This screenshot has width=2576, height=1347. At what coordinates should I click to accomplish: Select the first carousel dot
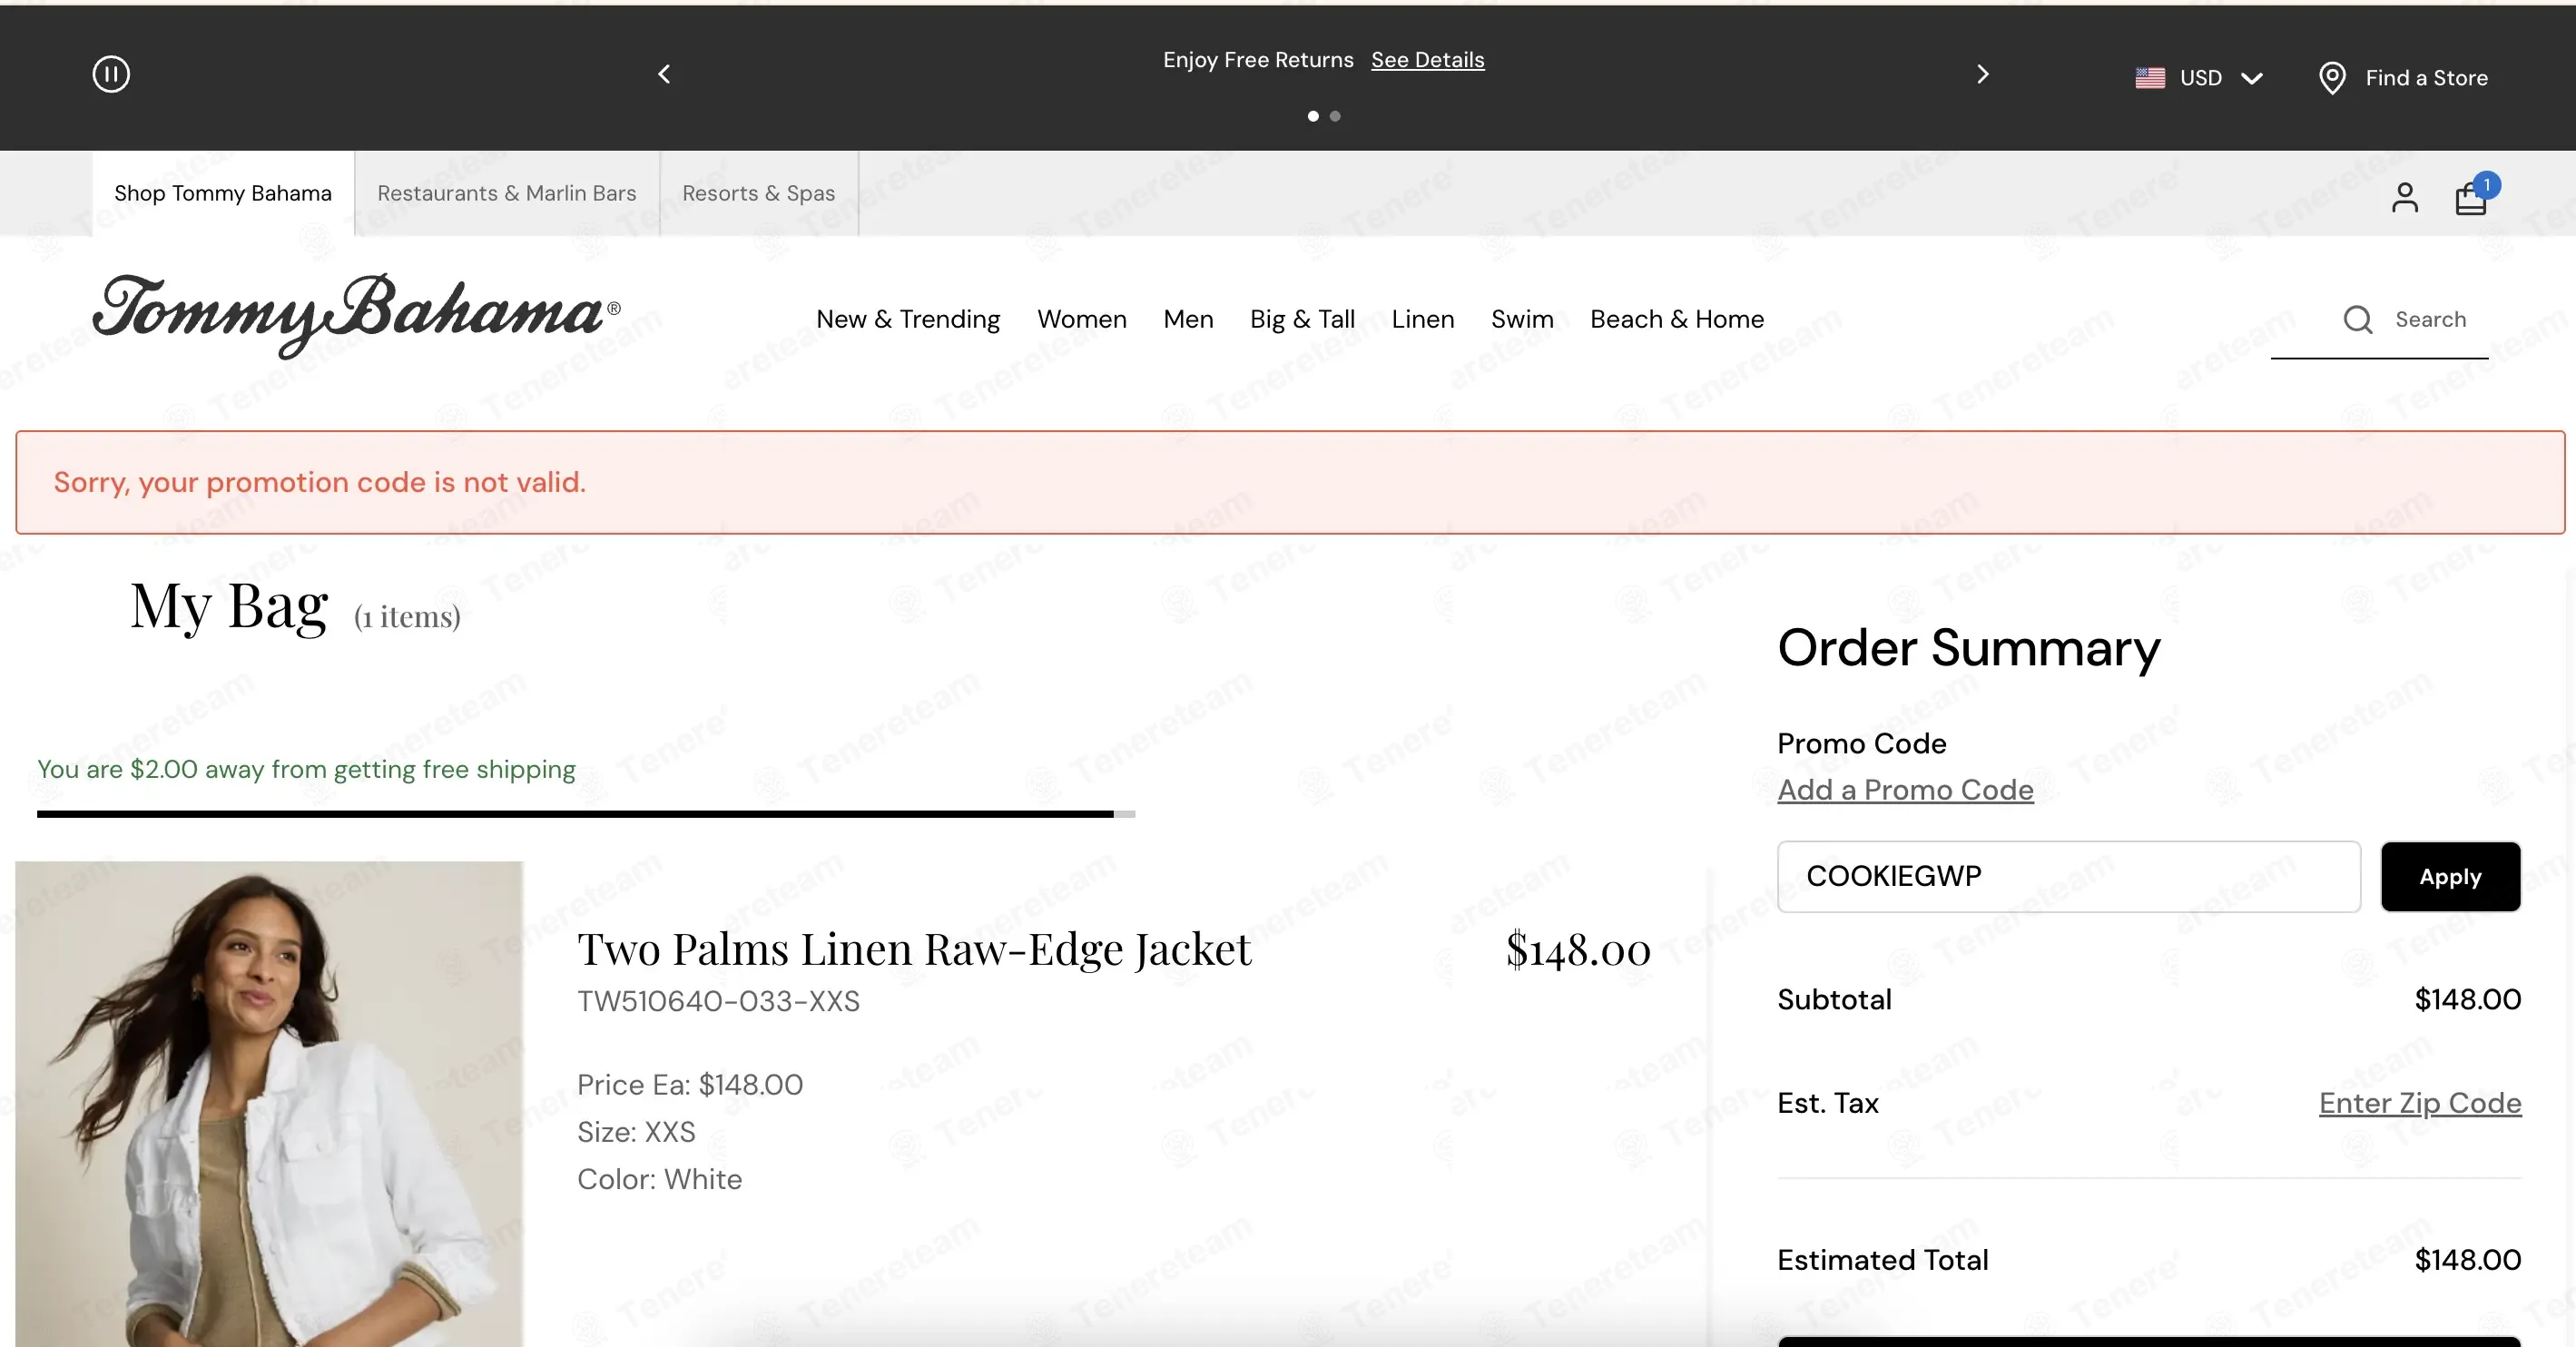point(1313,116)
